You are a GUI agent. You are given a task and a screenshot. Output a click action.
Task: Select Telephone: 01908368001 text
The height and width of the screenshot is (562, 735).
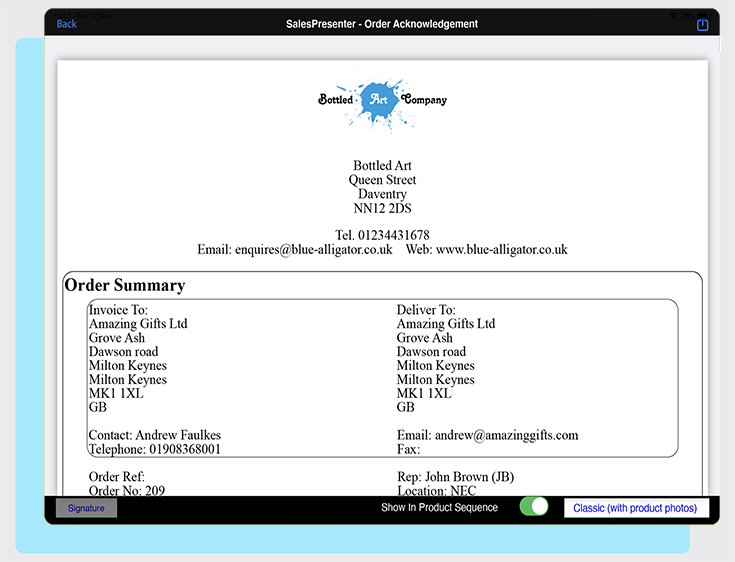(155, 450)
